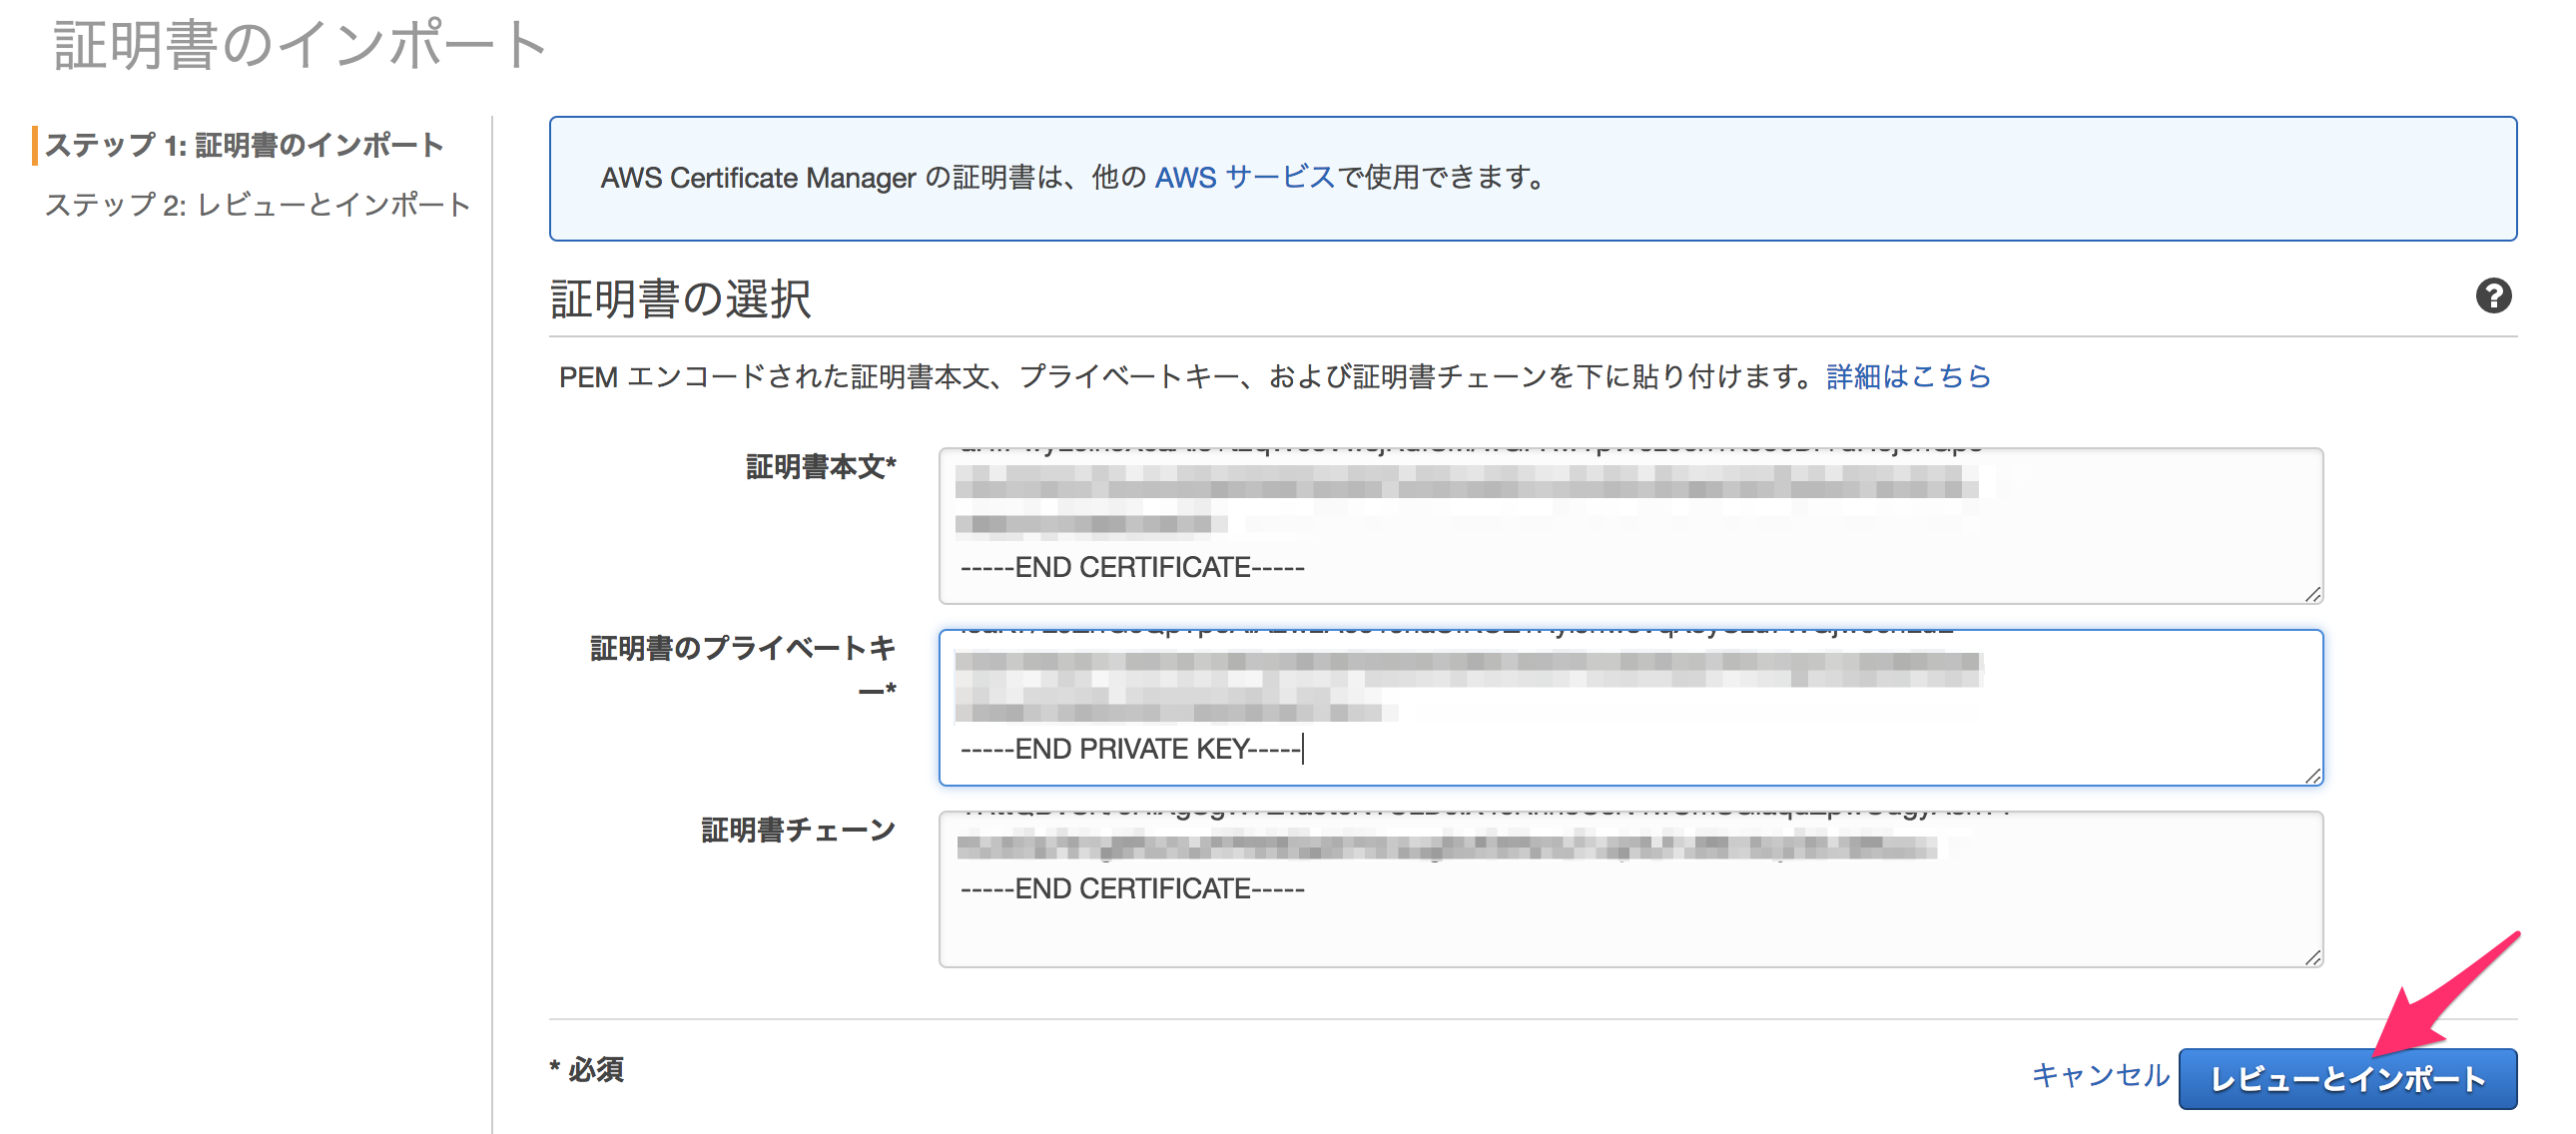2576x1134 pixels.
Task: Click the 証明書の選択 section heading
Action: 680,299
